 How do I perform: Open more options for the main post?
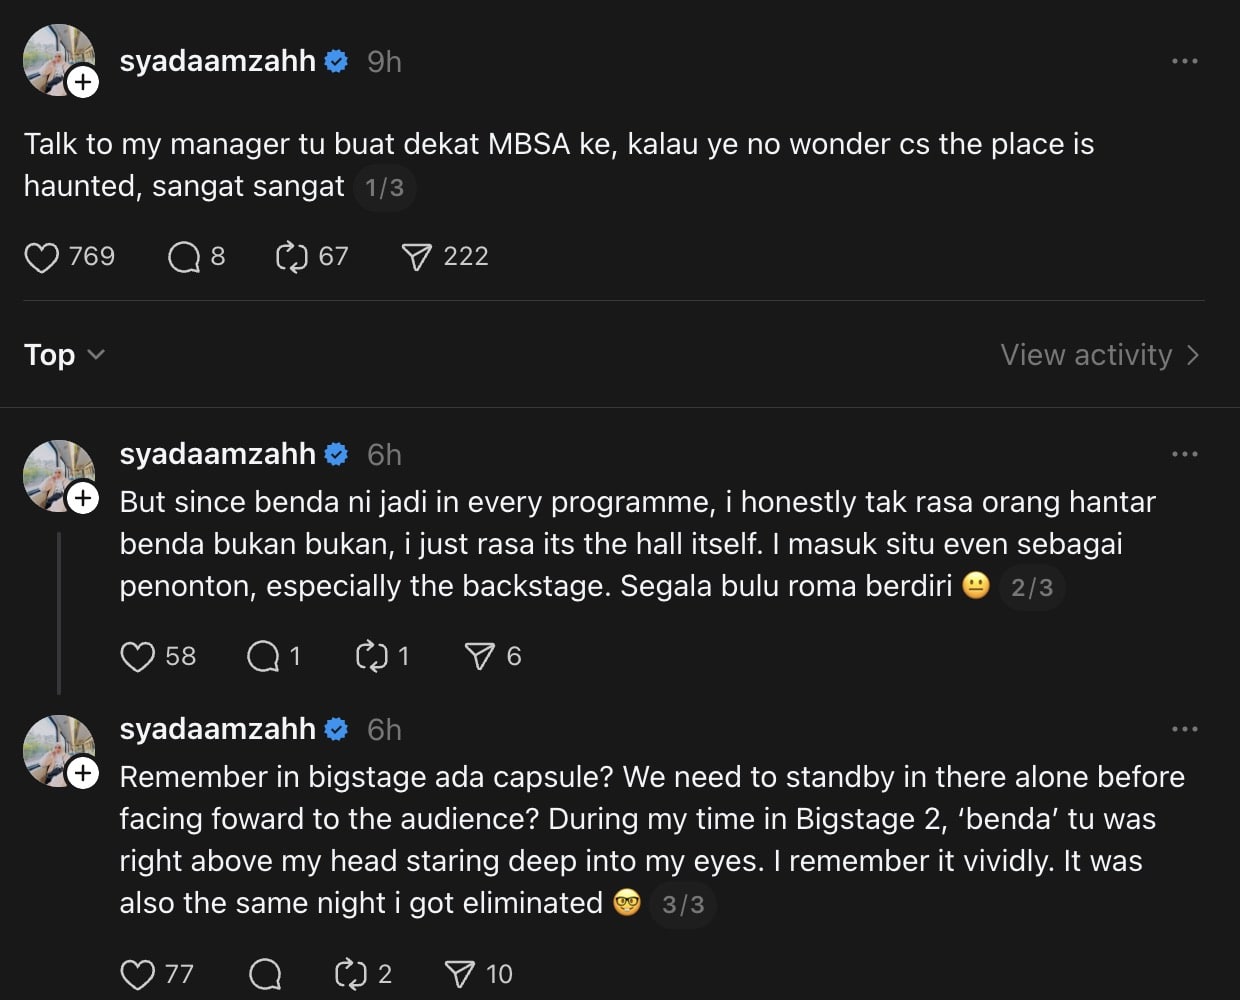(x=1184, y=61)
